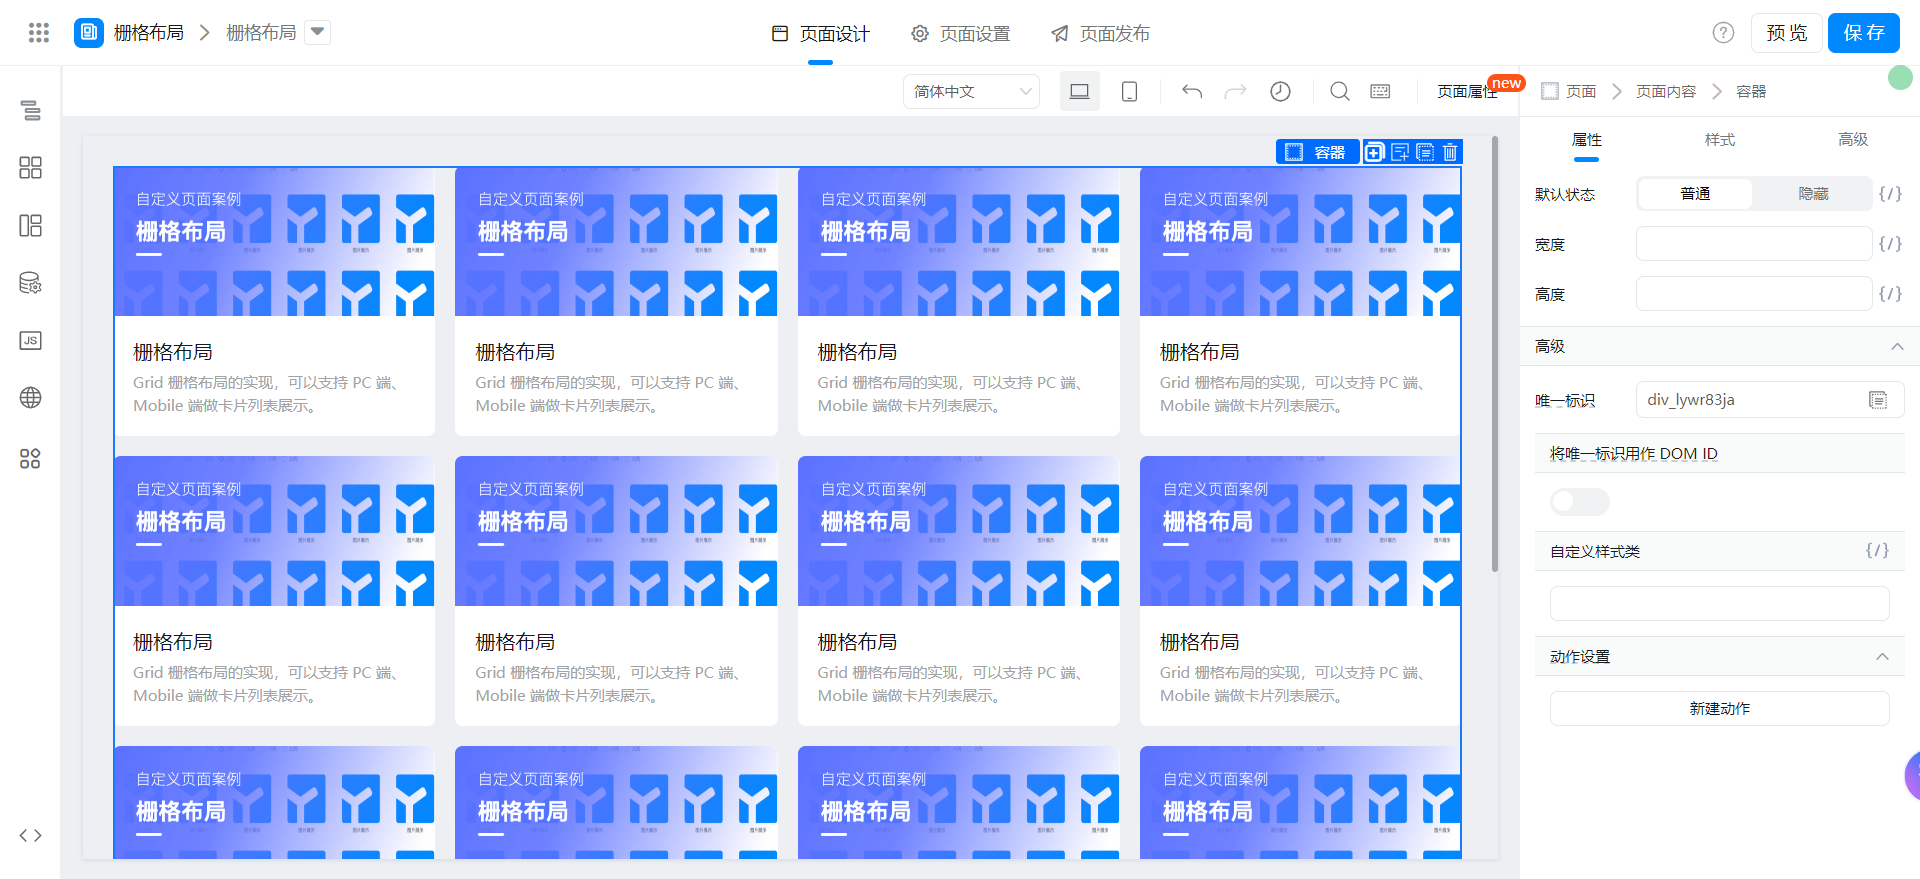The width and height of the screenshot is (1920, 879).
Task: Click 容器 in the breadcrumb
Action: 1751,91
